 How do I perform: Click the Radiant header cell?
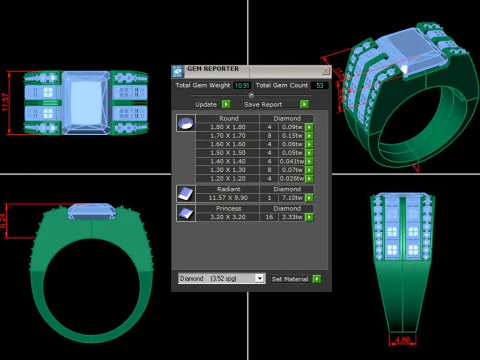(x=228, y=189)
